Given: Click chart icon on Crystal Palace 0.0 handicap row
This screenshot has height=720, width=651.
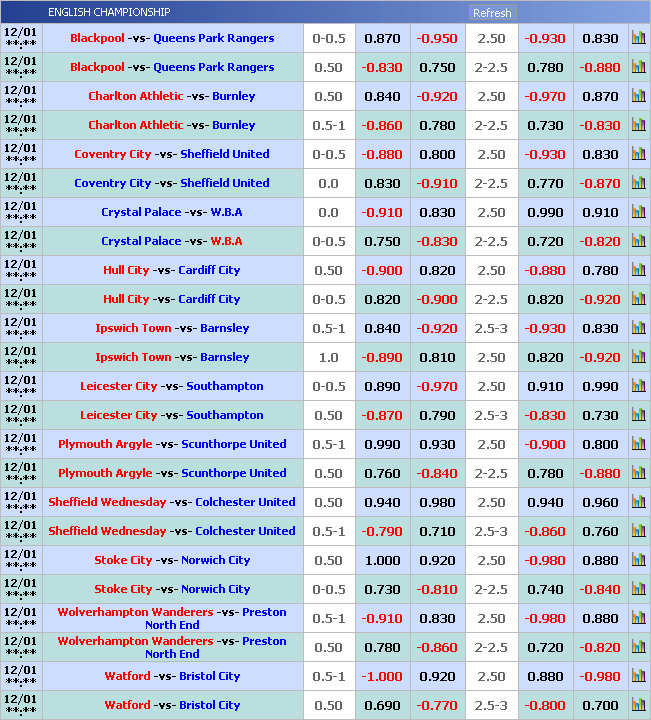Looking at the screenshot, I should [638, 212].
